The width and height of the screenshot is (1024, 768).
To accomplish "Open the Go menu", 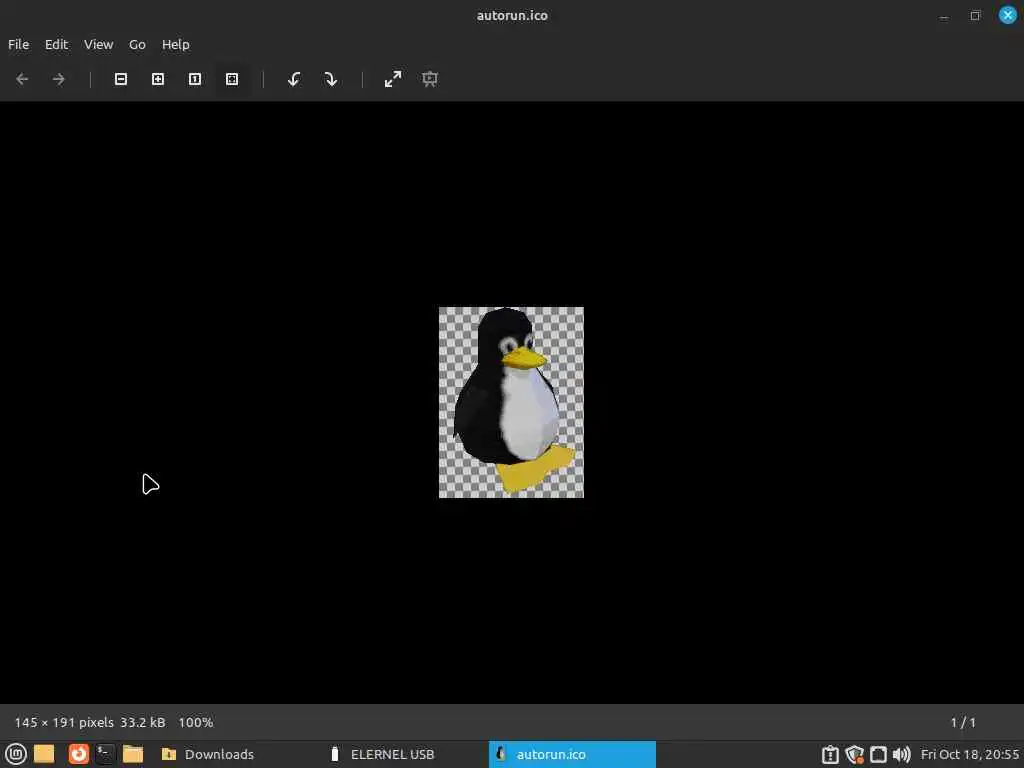I will tap(137, 44).
